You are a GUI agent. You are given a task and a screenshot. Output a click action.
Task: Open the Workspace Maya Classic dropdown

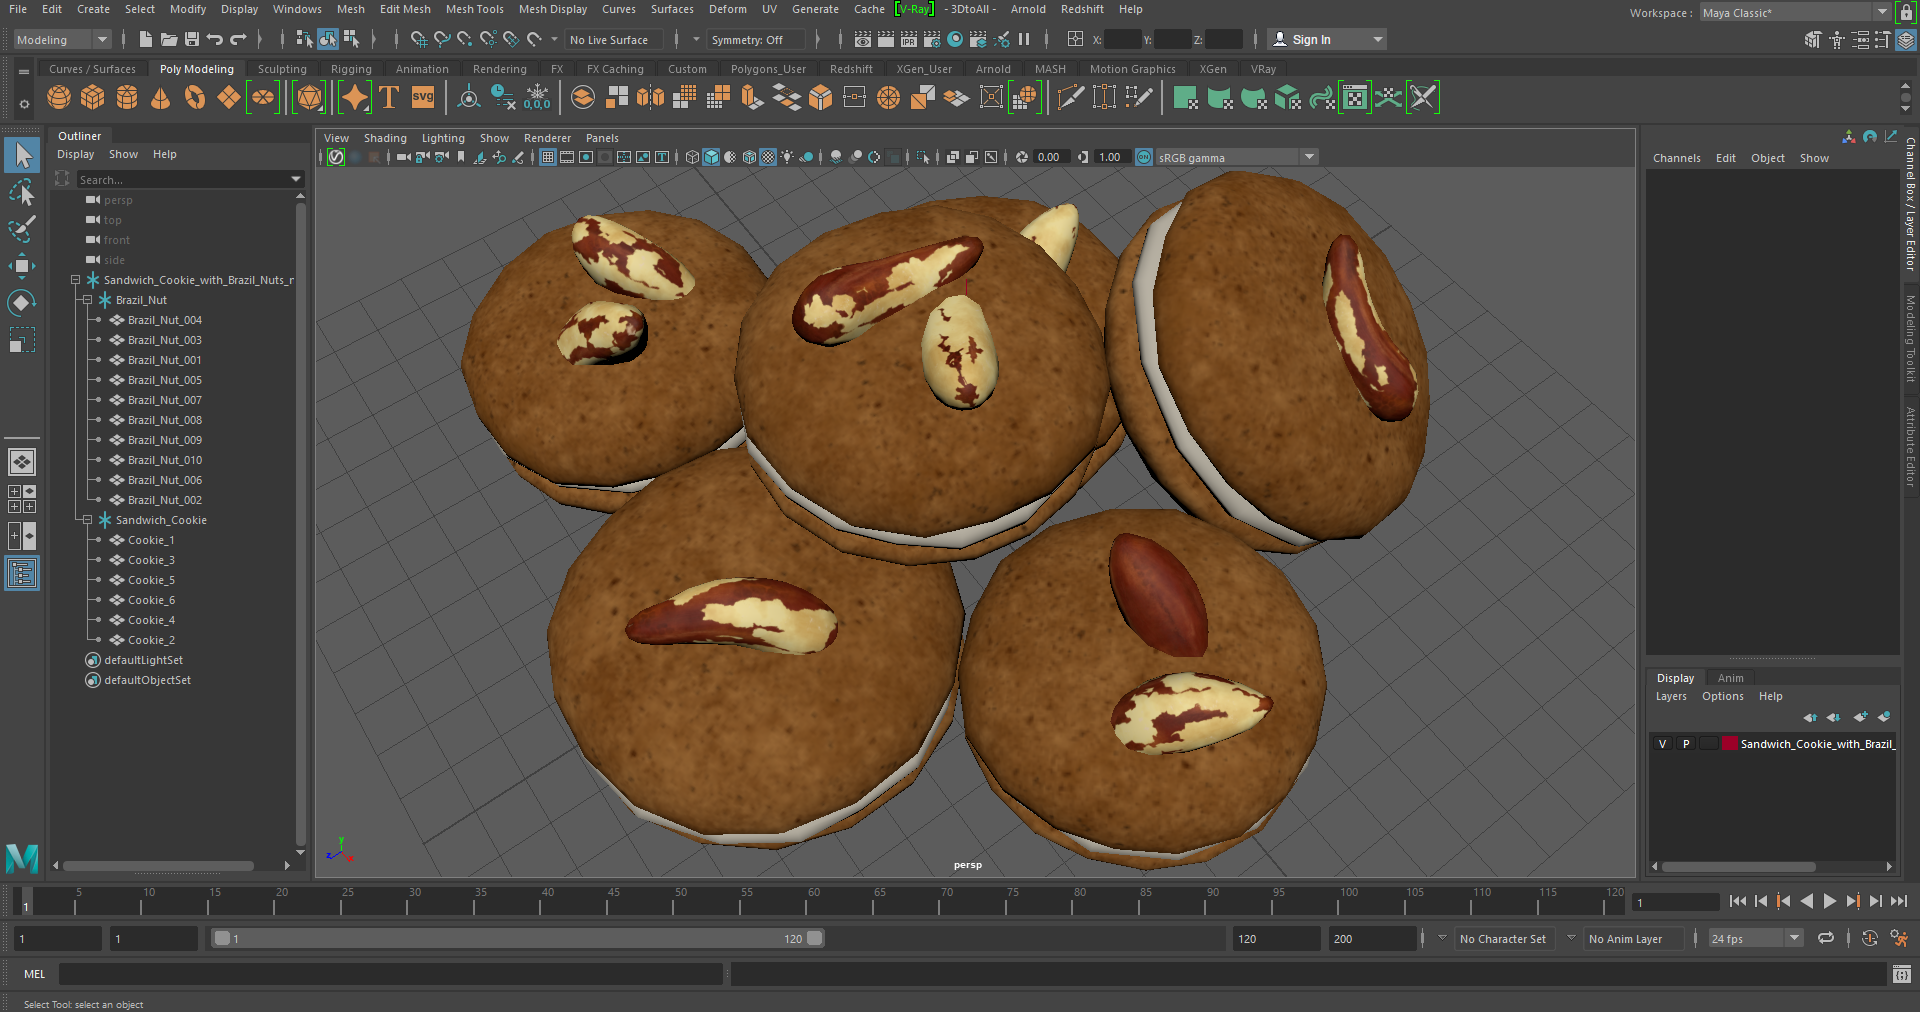pos(1795,13)
